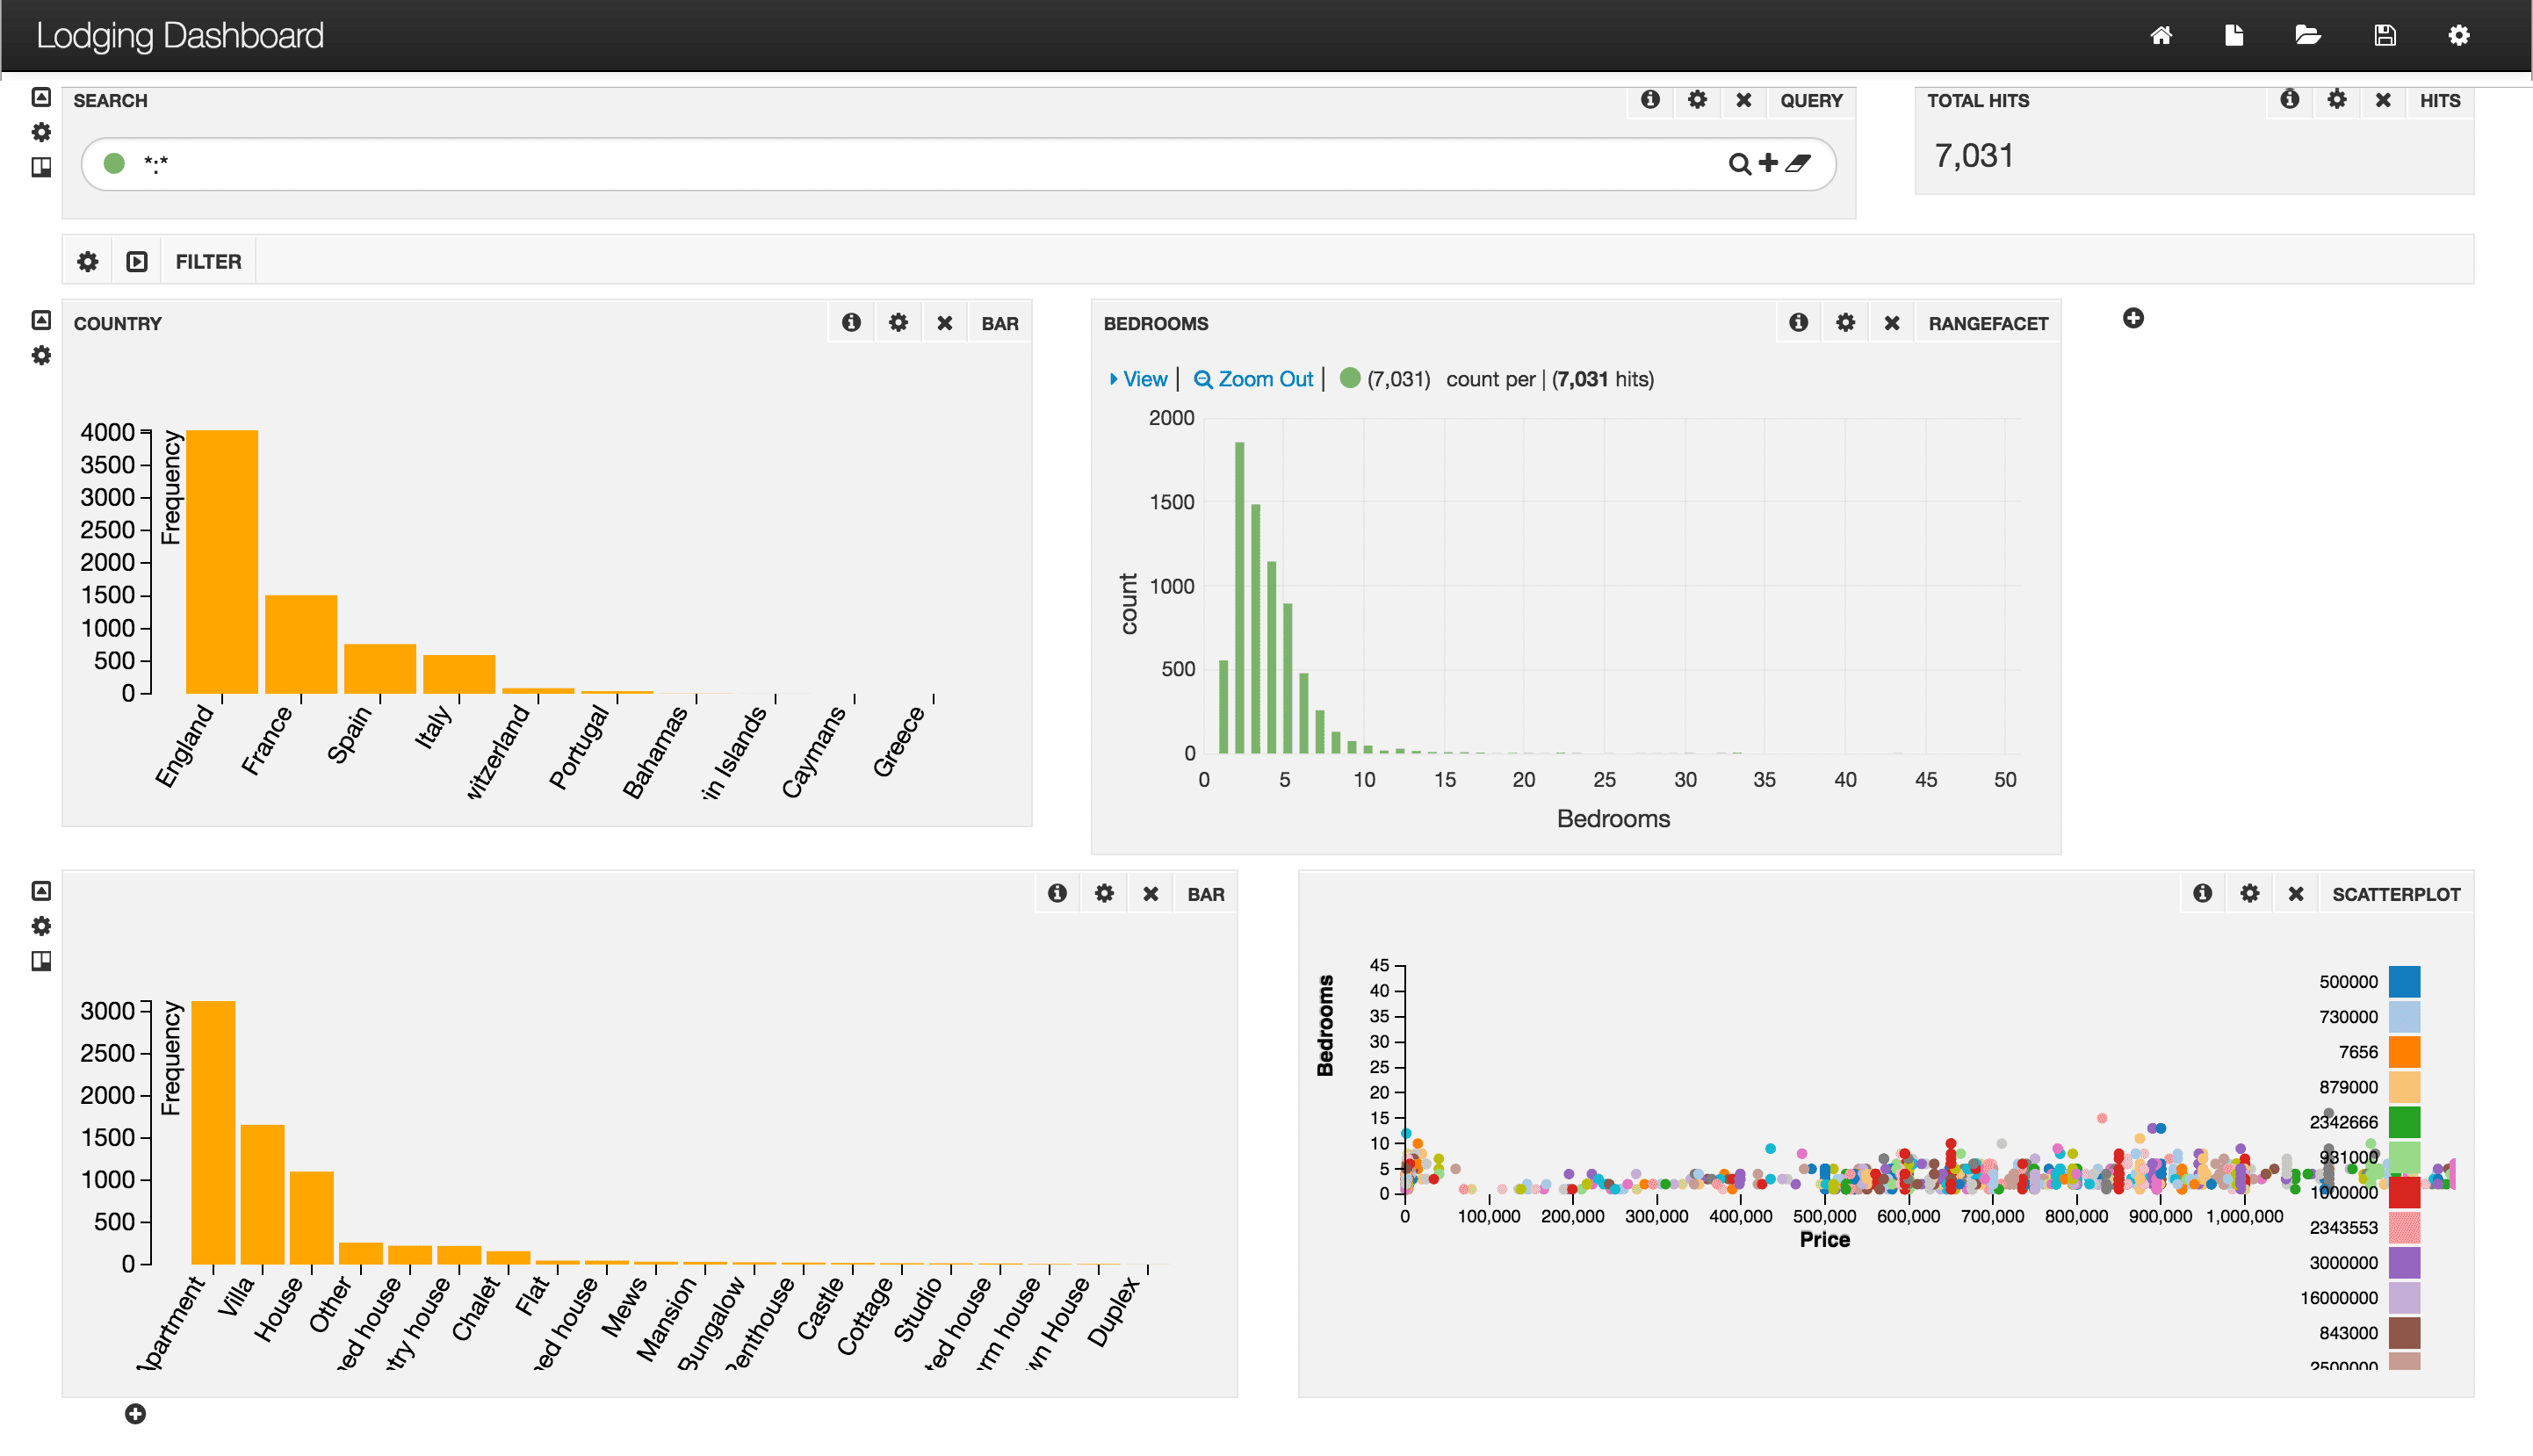The height and width of the screenshot is (1456, 2533).
Task: Configure the Bedrooms rangefacet panel
Action: point(1845,323)
